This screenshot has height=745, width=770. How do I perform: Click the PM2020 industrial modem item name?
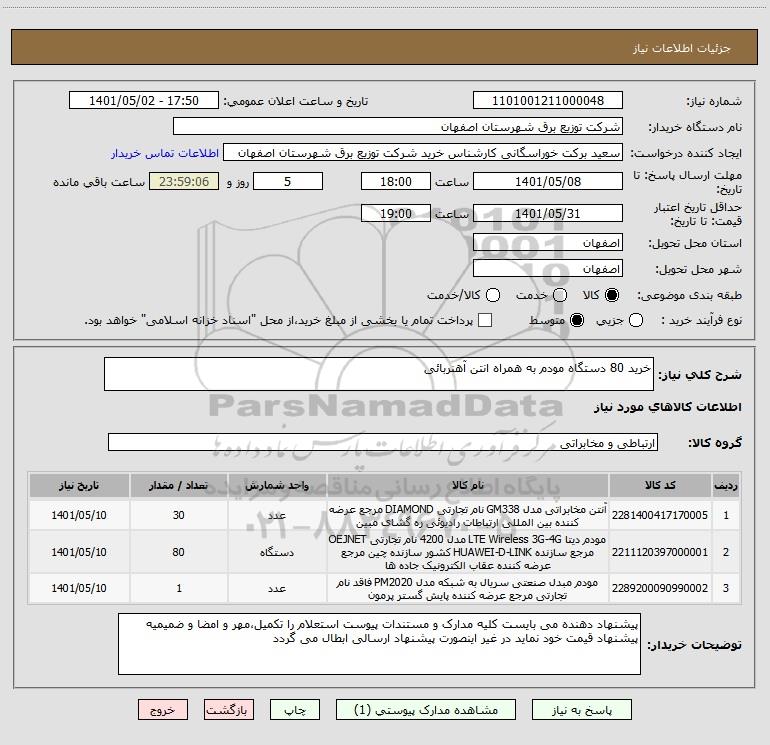(x=468, y=589)
